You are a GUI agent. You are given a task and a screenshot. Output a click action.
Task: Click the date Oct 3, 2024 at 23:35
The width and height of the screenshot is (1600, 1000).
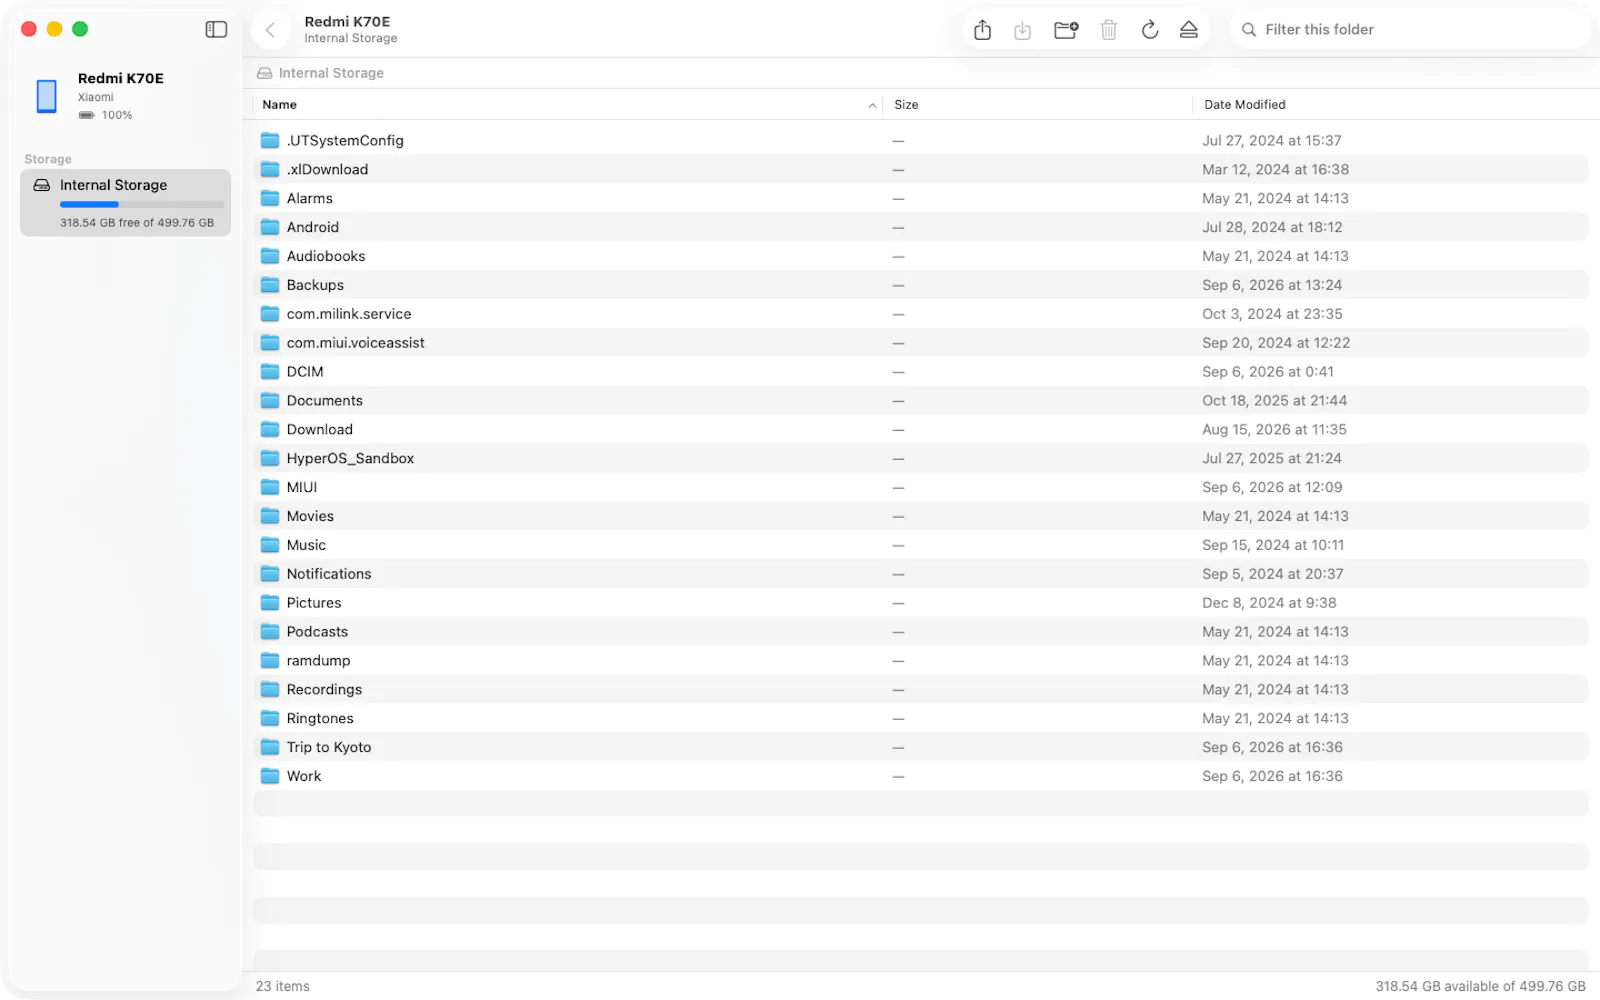(1272, 314)
